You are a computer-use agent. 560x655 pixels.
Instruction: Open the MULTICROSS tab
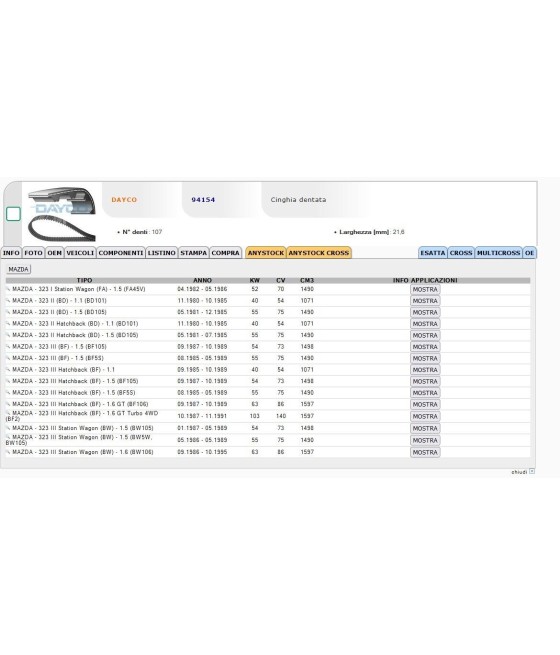pyautogui.click(x=498, y=253)
